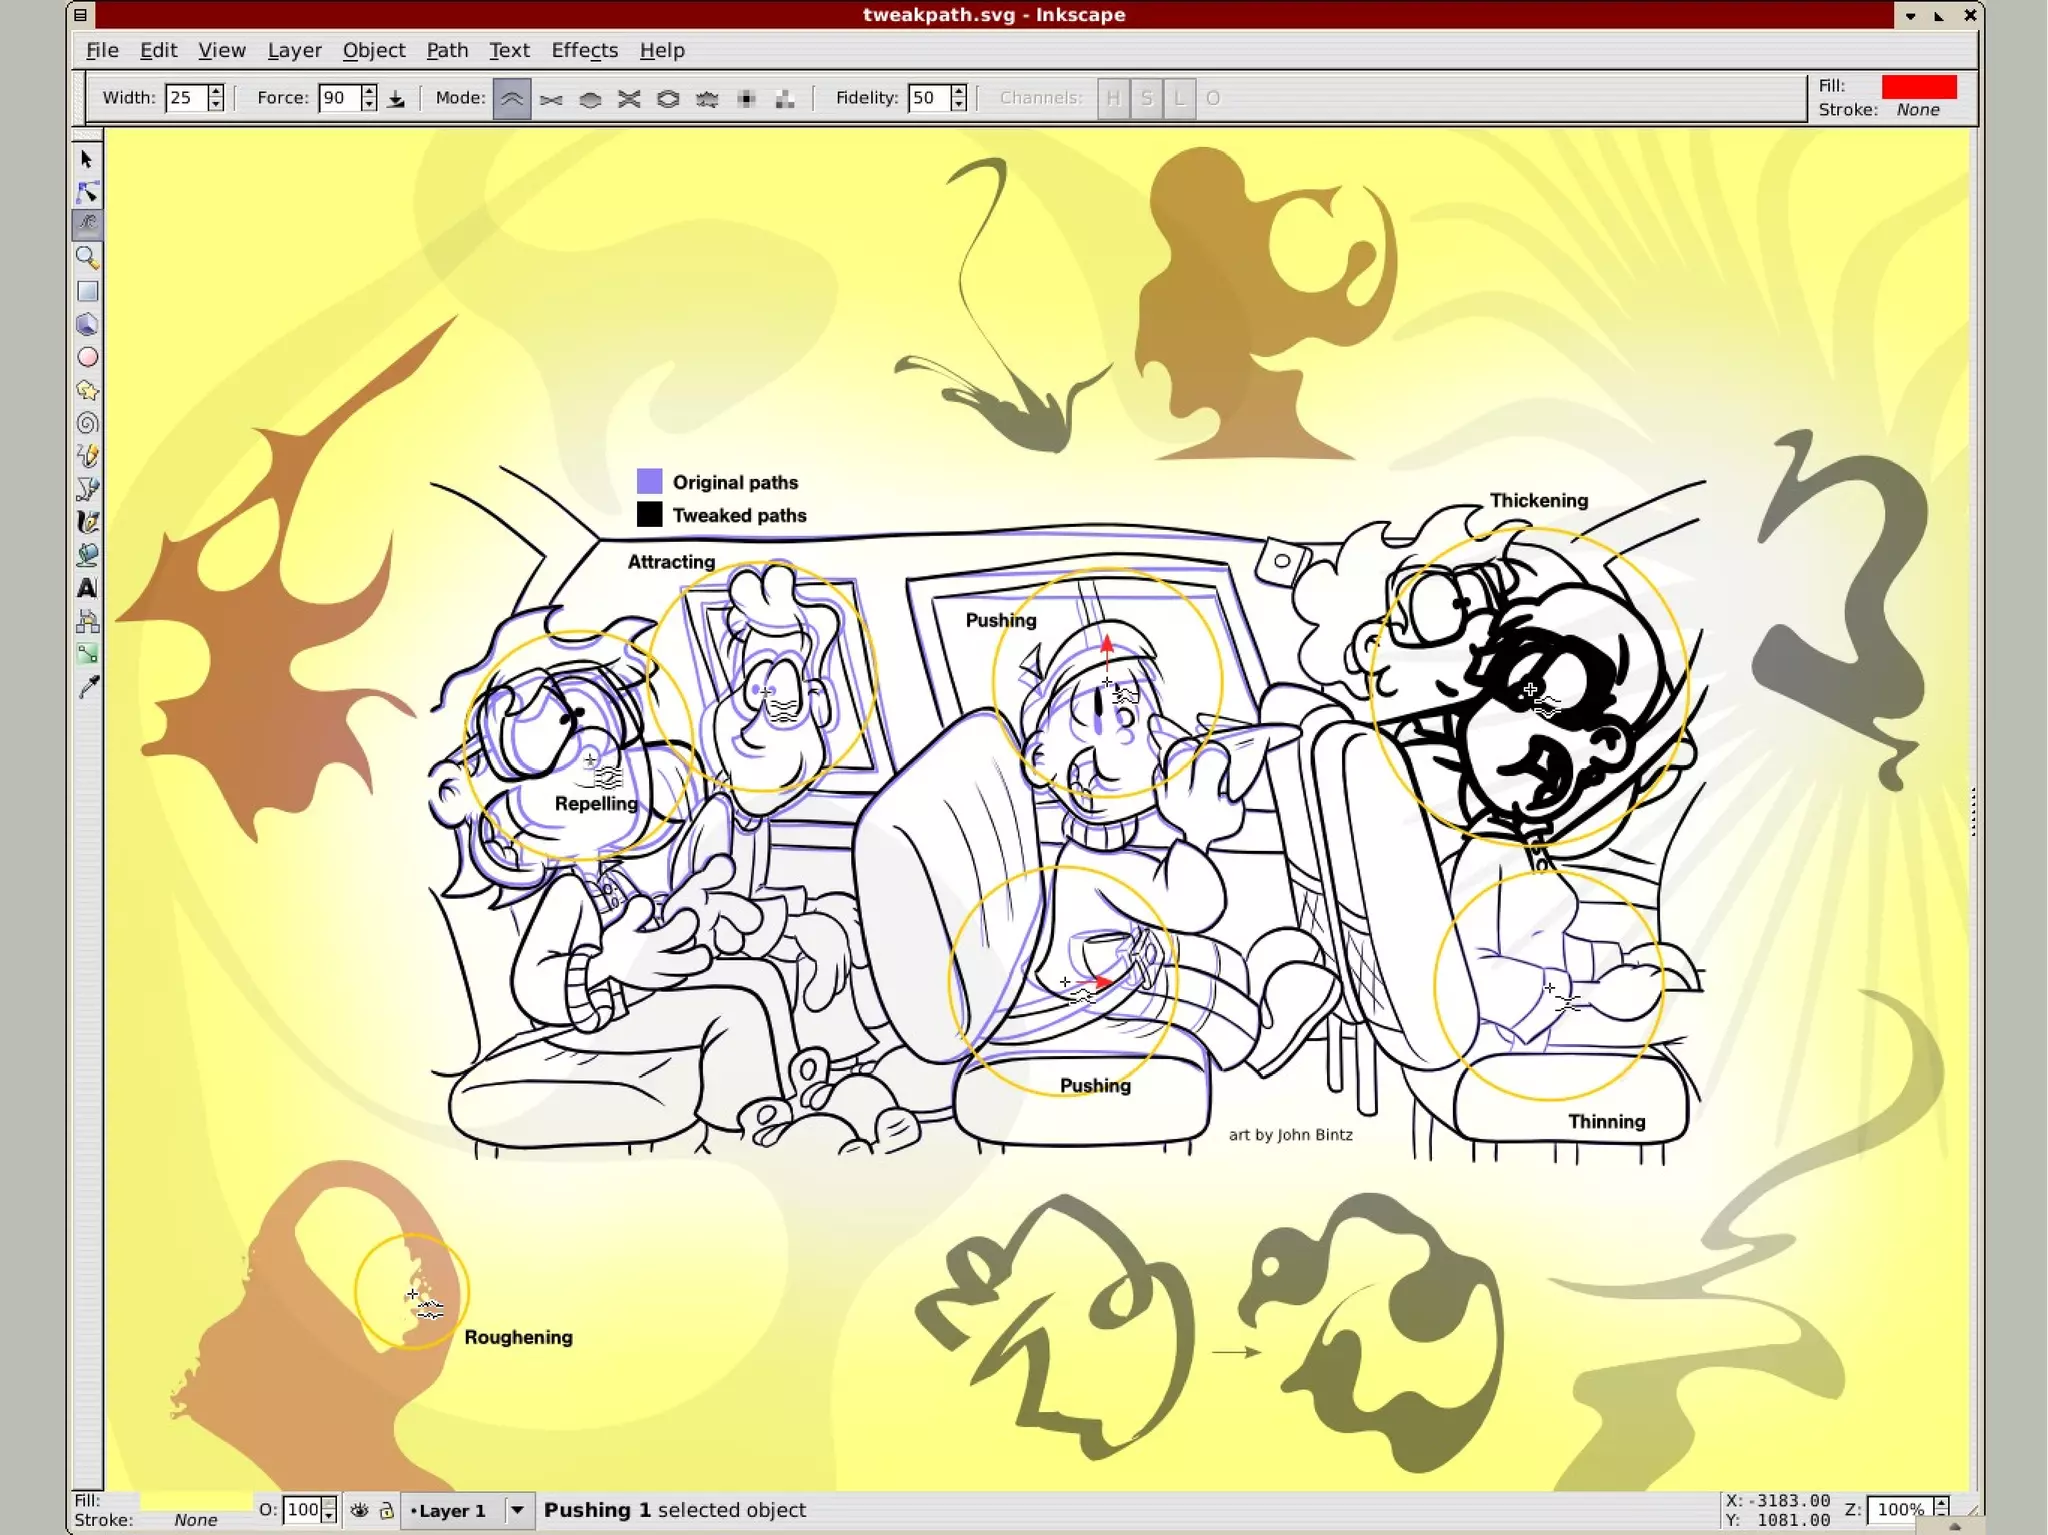The width and height of the screenshot is (2048, 1535).
Task: Pick the 3D box tool
Action: tap(87, 324)
